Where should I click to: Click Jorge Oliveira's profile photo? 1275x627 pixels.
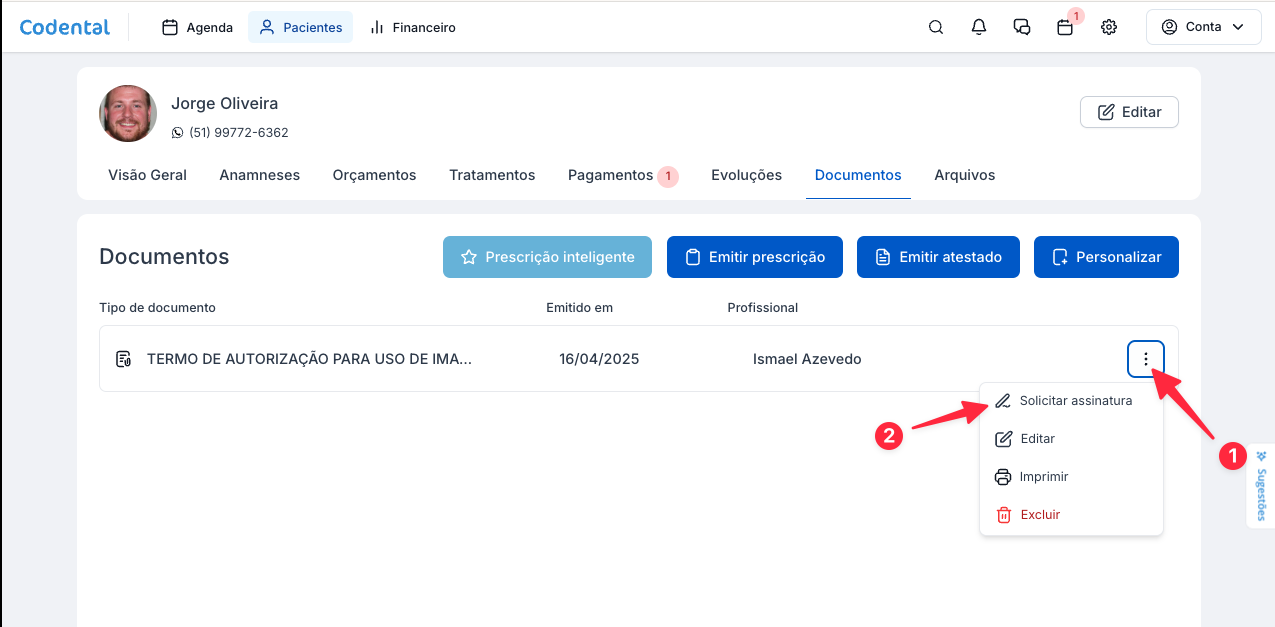click(x=128, y=114)
